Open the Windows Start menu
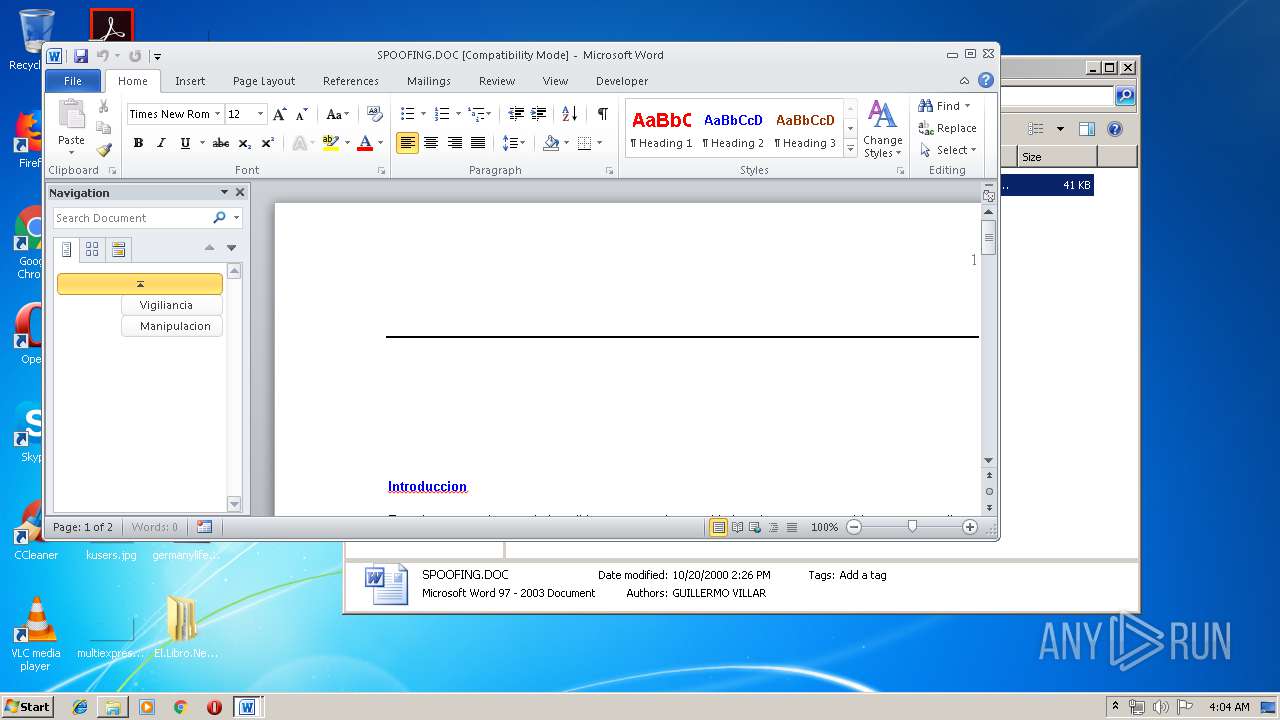 pyautogui.click(x=27, y=707)
